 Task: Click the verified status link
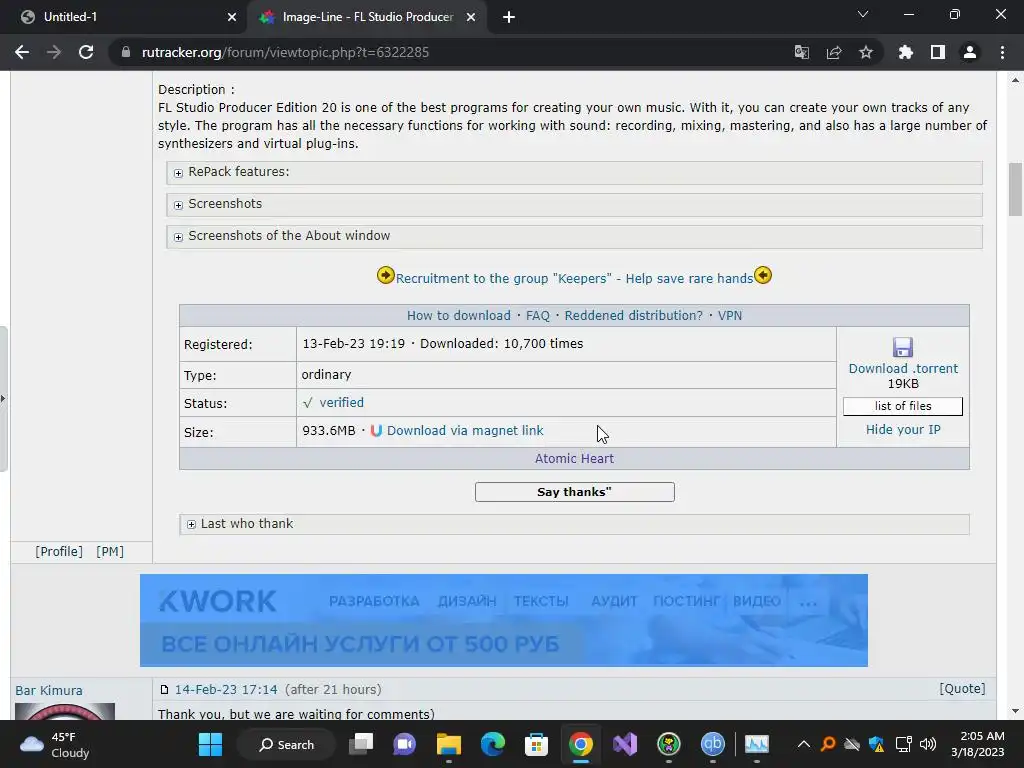coord(342,402)
